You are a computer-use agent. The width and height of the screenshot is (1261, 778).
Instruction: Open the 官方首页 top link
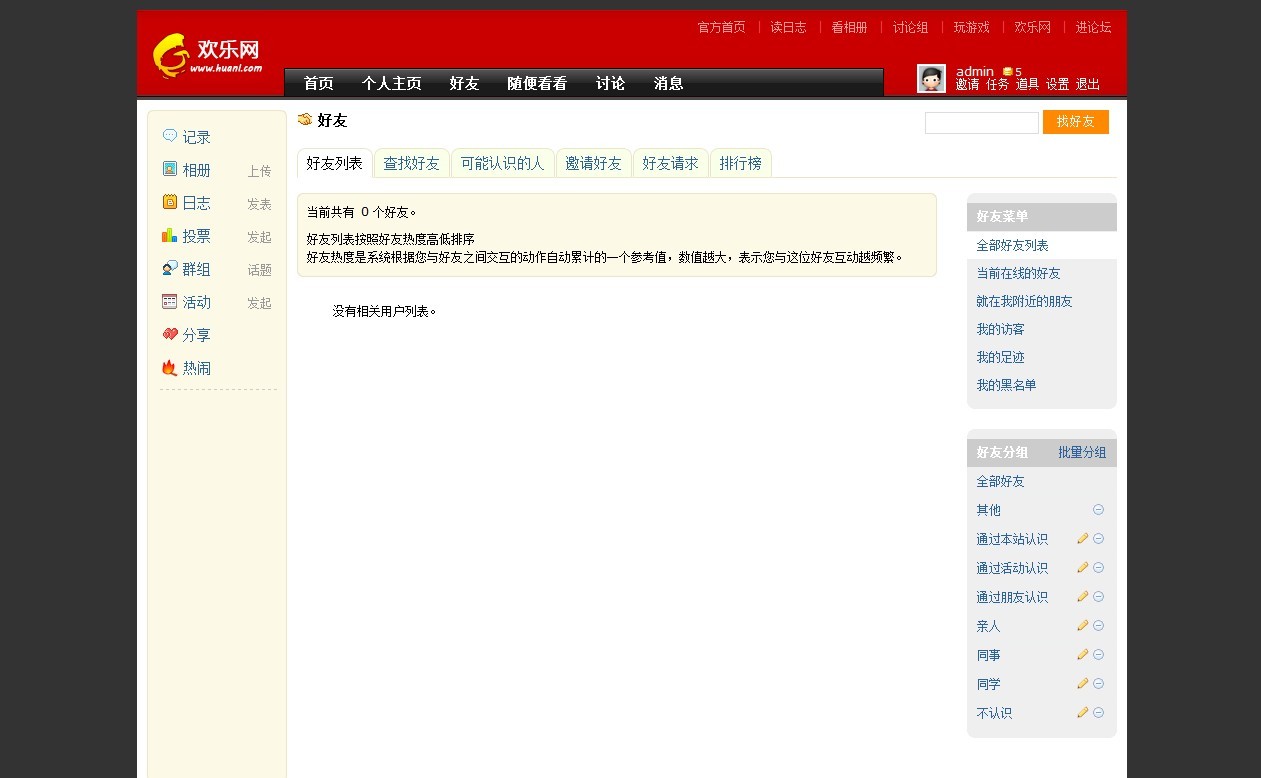click(721, 27)
